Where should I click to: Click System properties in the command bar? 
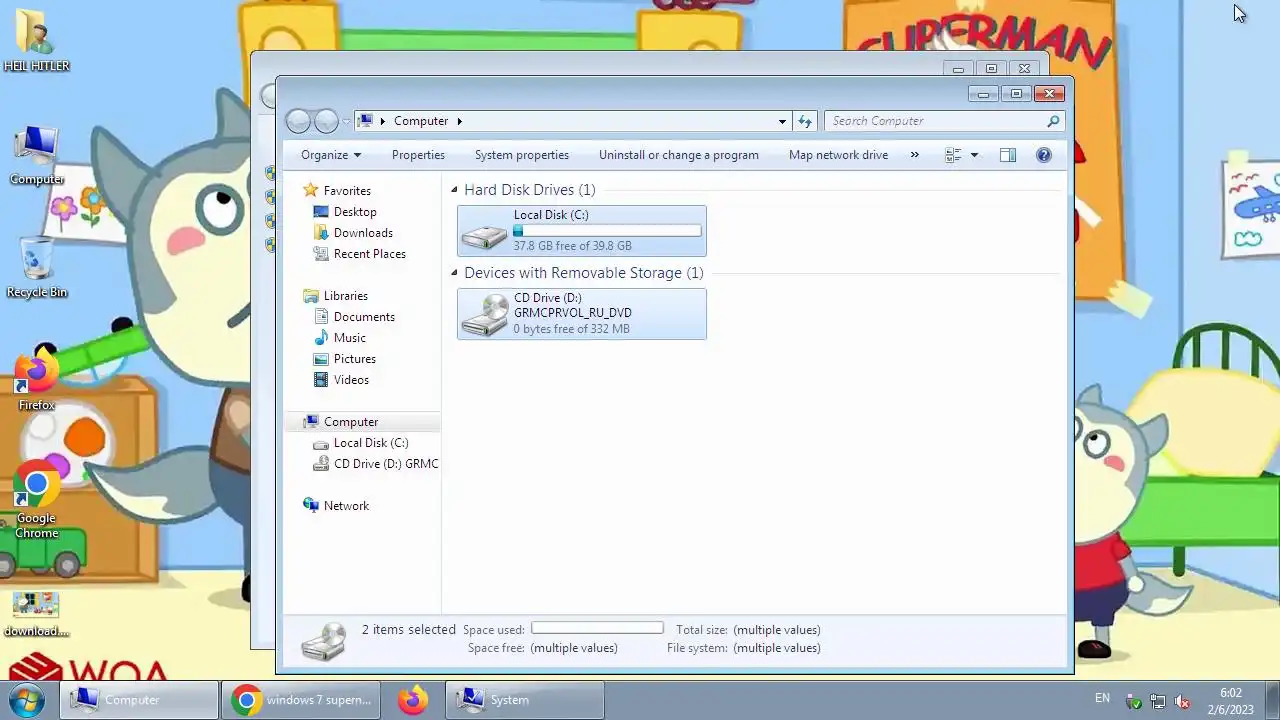pyautogui.click(x=522, y=155)
